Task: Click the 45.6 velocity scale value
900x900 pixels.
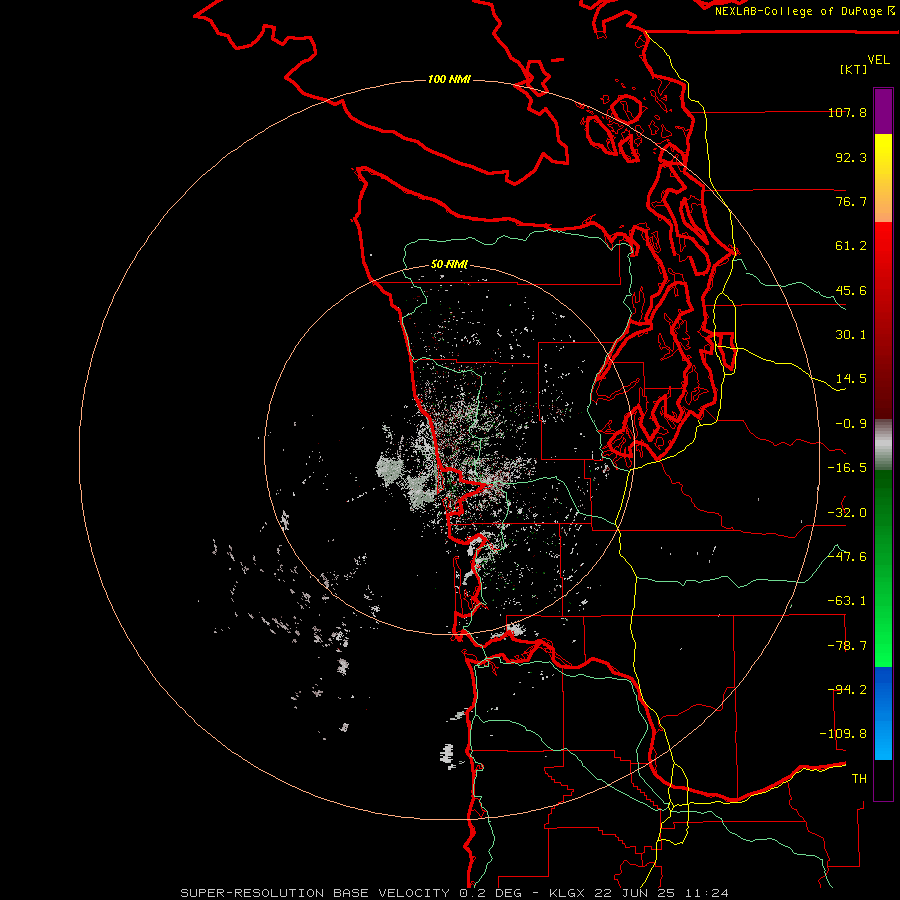Action: click(851, 290)
